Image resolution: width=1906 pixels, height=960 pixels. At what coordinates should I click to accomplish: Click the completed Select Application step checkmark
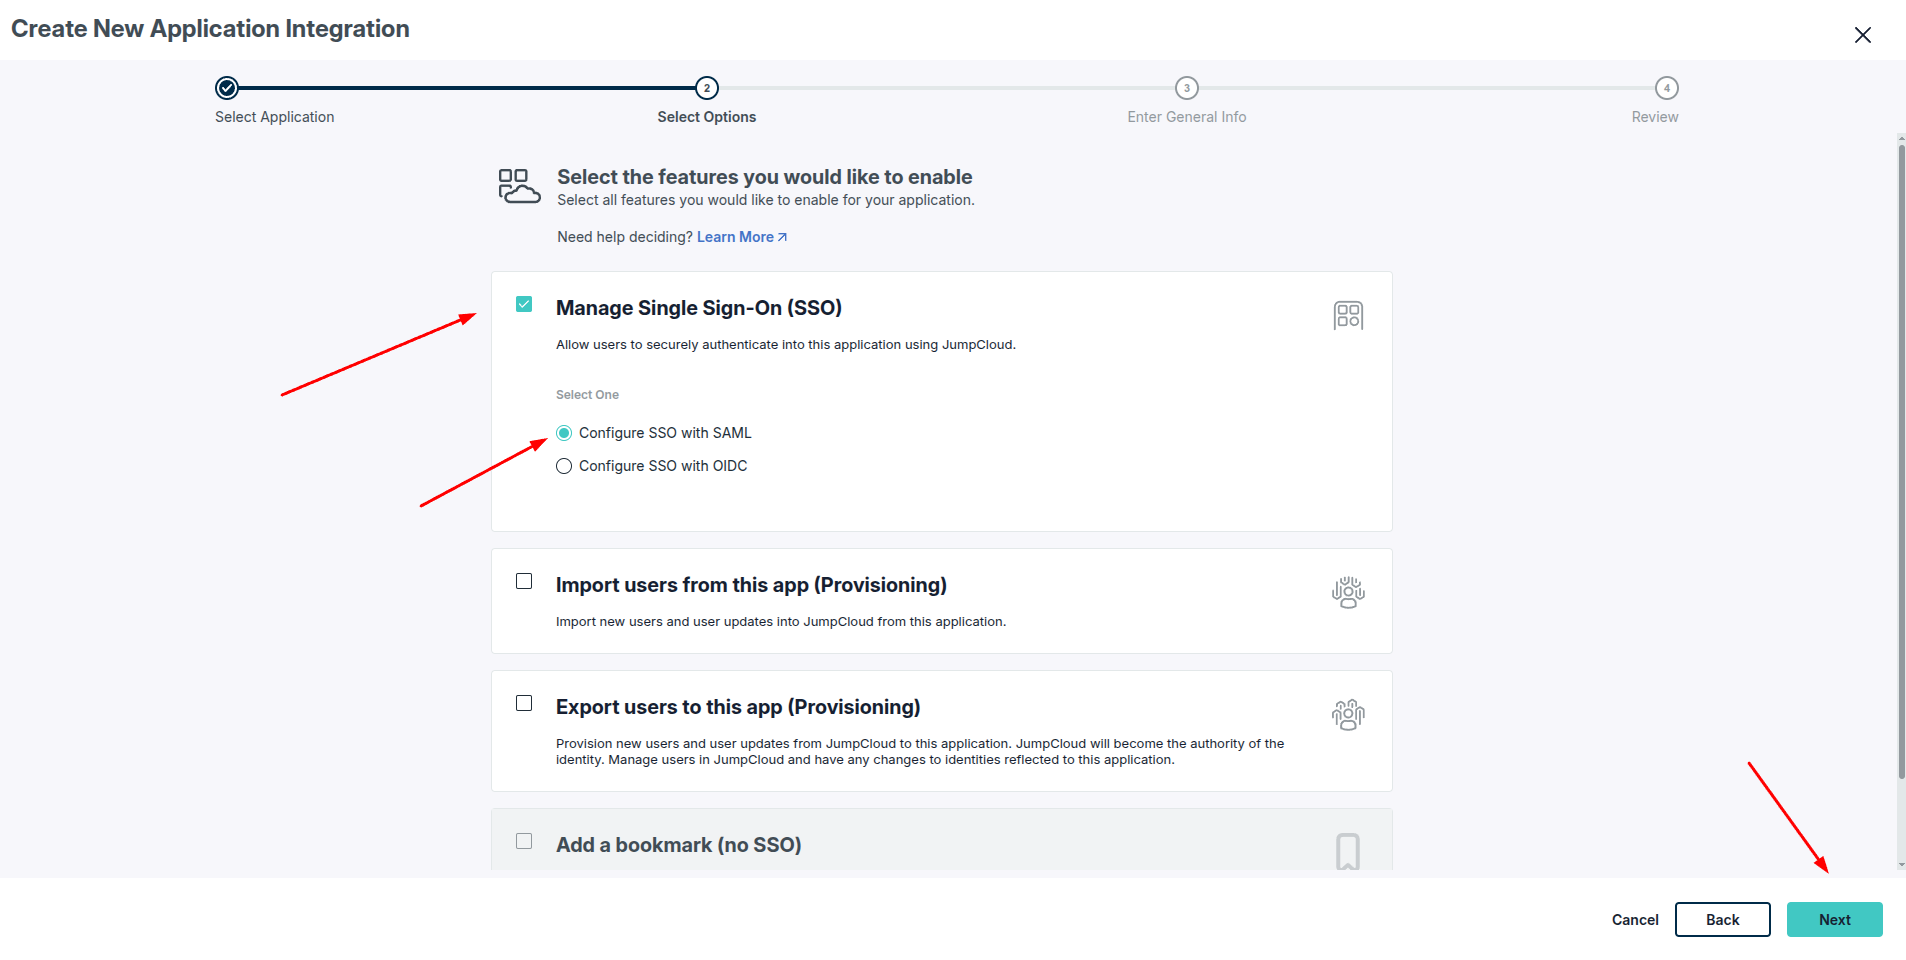pyautogui.click(x=227, y=88)
